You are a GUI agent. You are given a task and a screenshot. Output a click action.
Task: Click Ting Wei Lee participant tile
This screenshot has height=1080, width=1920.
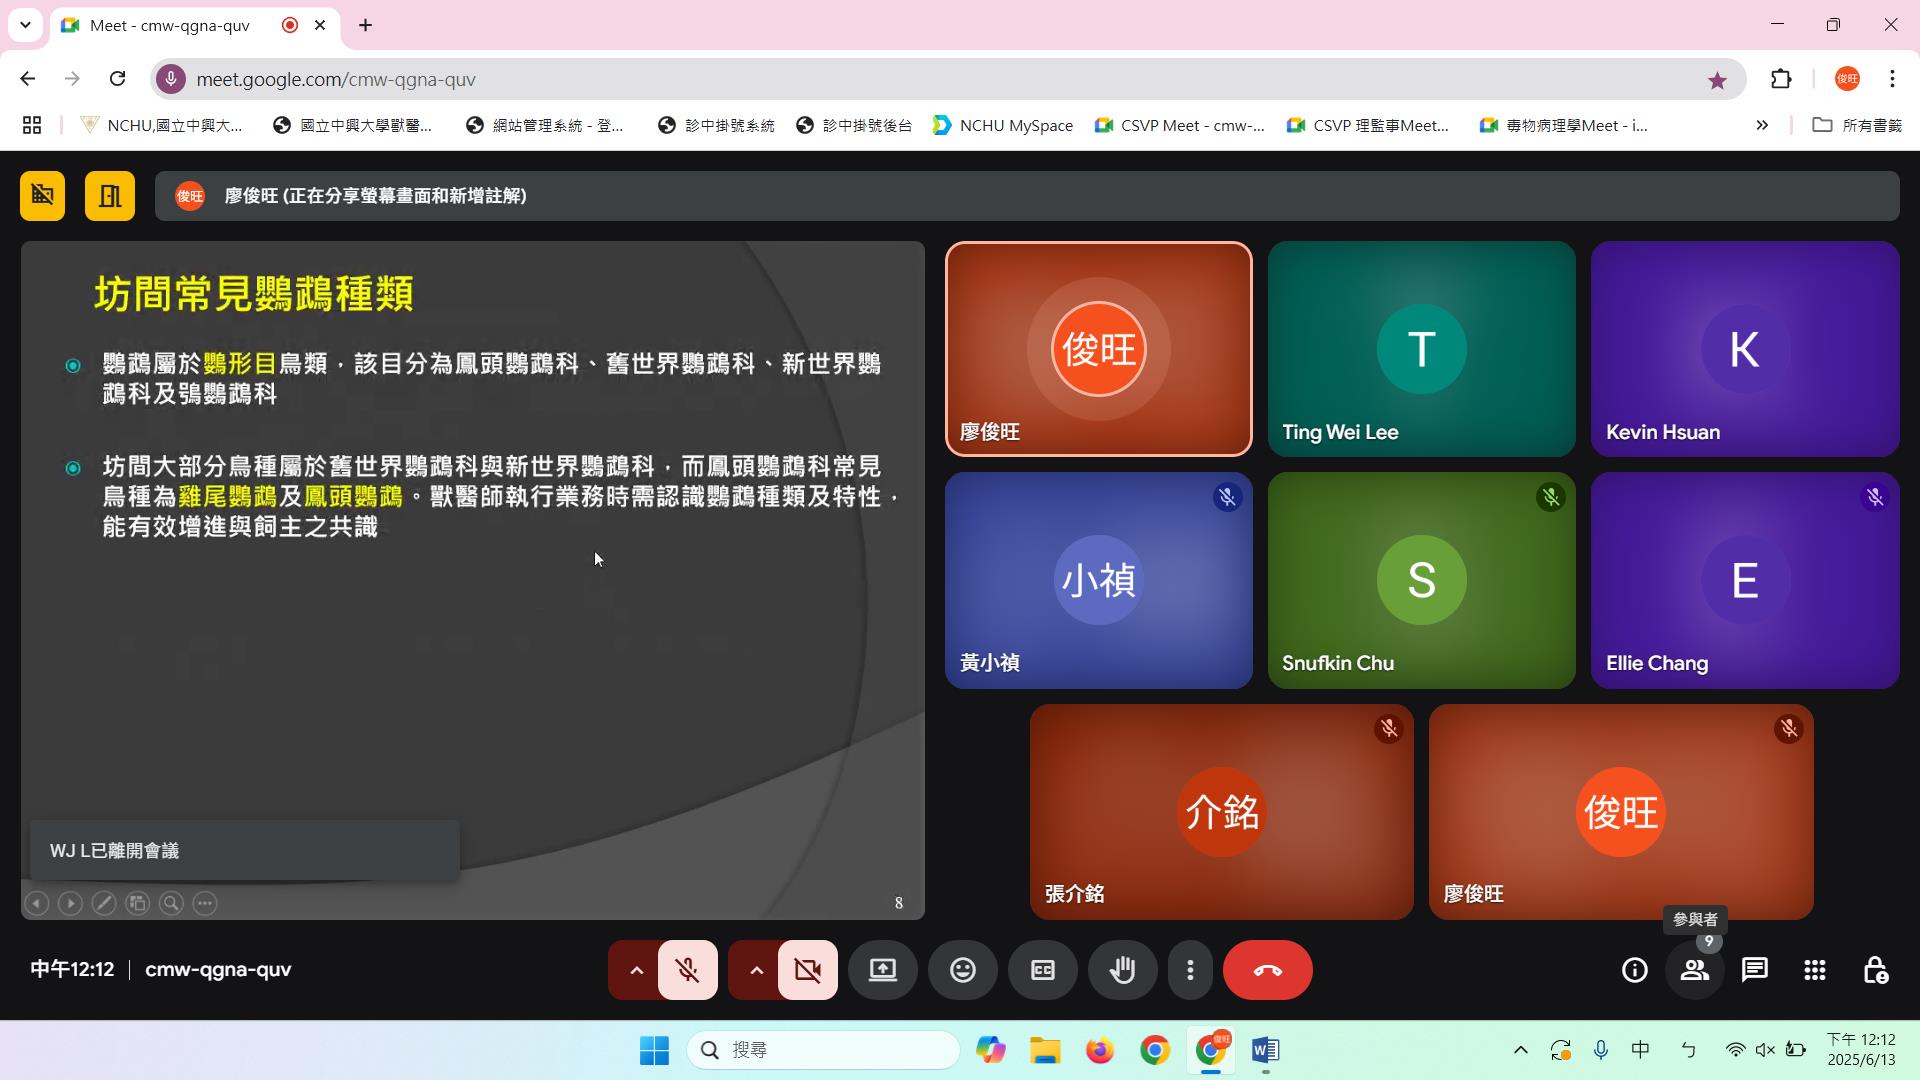1421,349
